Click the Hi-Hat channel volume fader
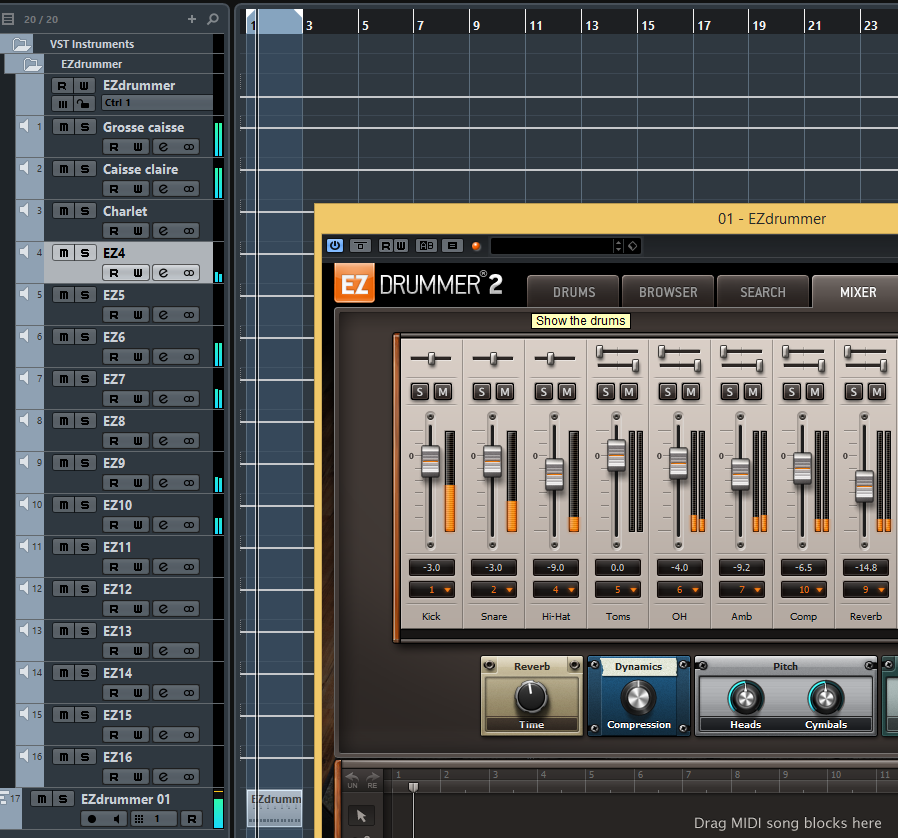This screenshot has height=838, width=898. (x=554, y=474)
